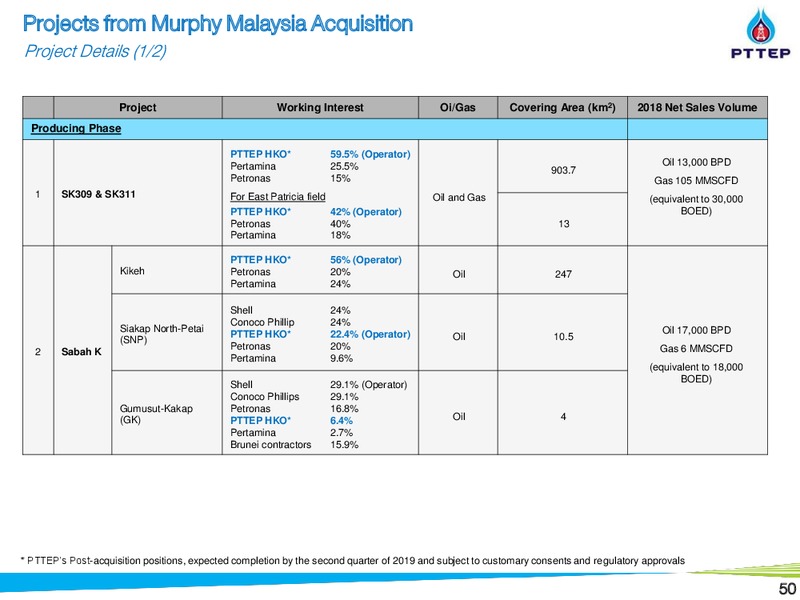
Task: Click the '9.6%' Pertamina SNP value
Action: (x=341, y=358)
